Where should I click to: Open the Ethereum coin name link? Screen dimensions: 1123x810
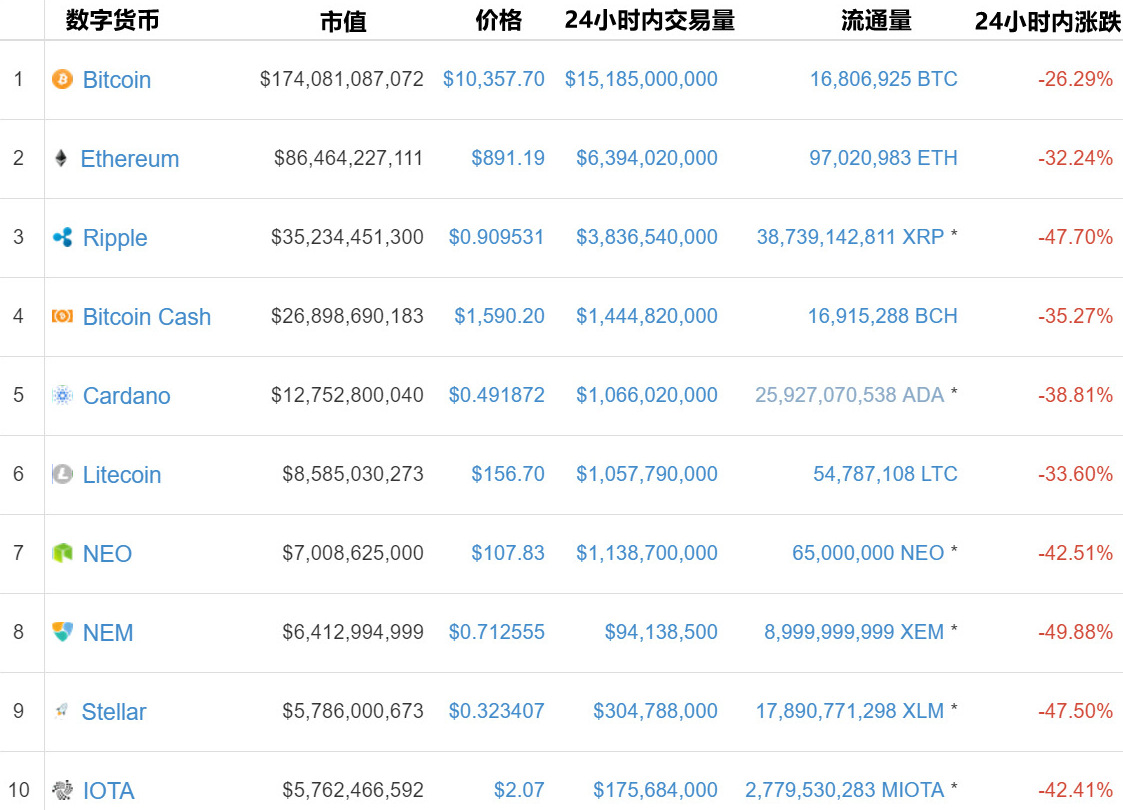click(x=130, y=159)
